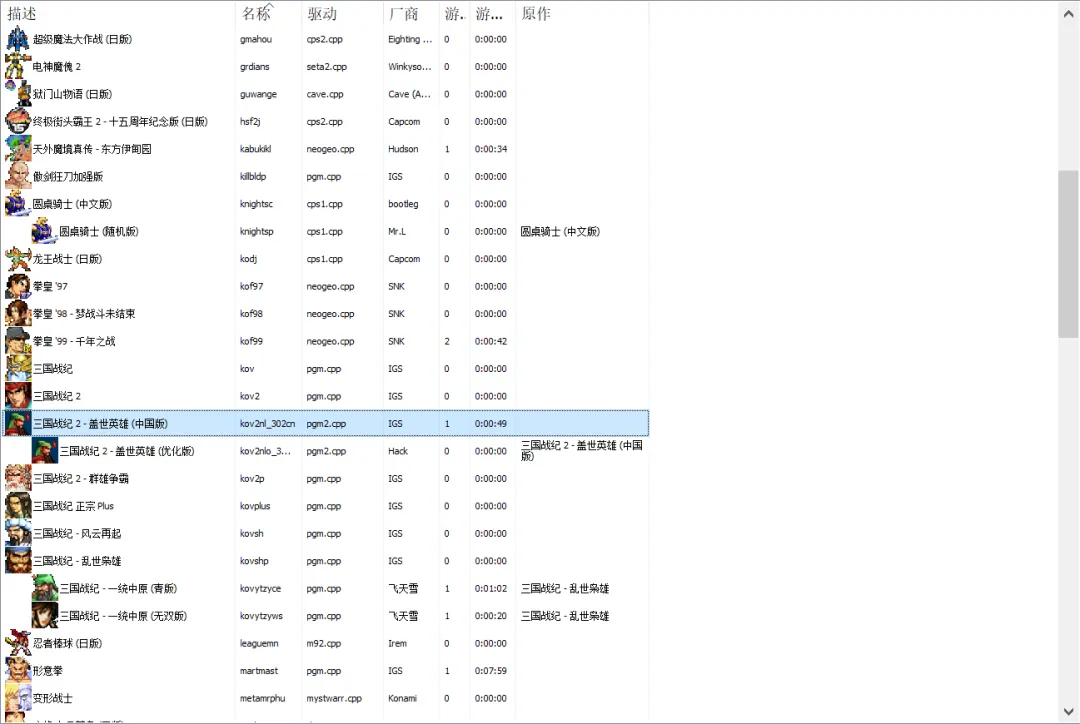1080x724 pixels.
Task: Click the bootleg manufacturer cell
Action: (x=403, y=204)
